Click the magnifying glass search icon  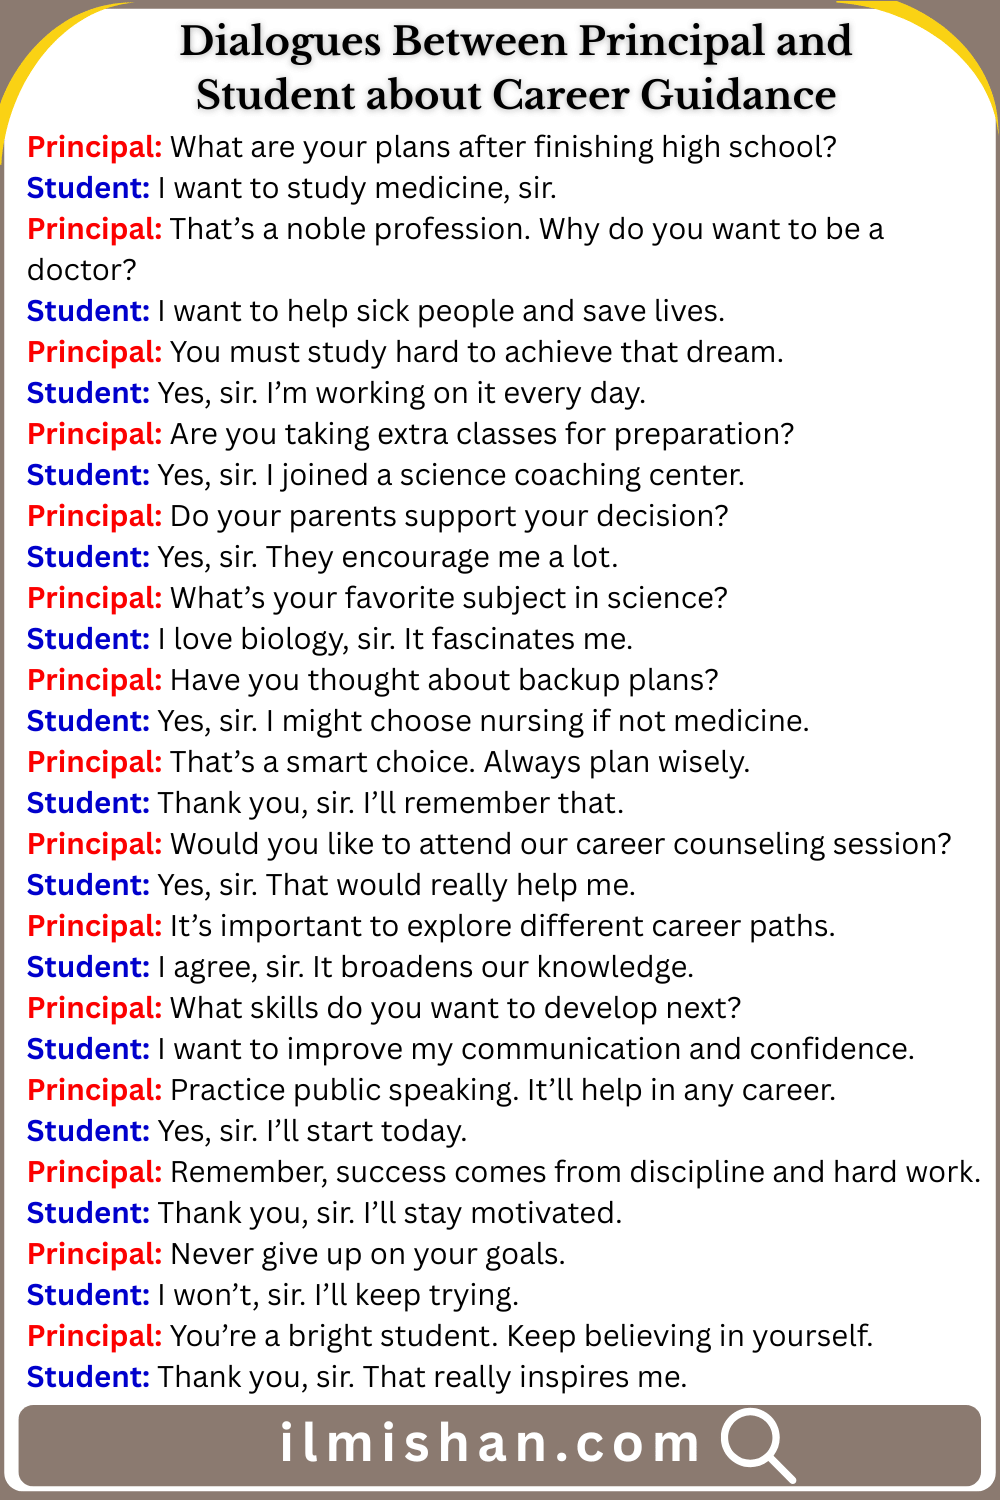756,1443
